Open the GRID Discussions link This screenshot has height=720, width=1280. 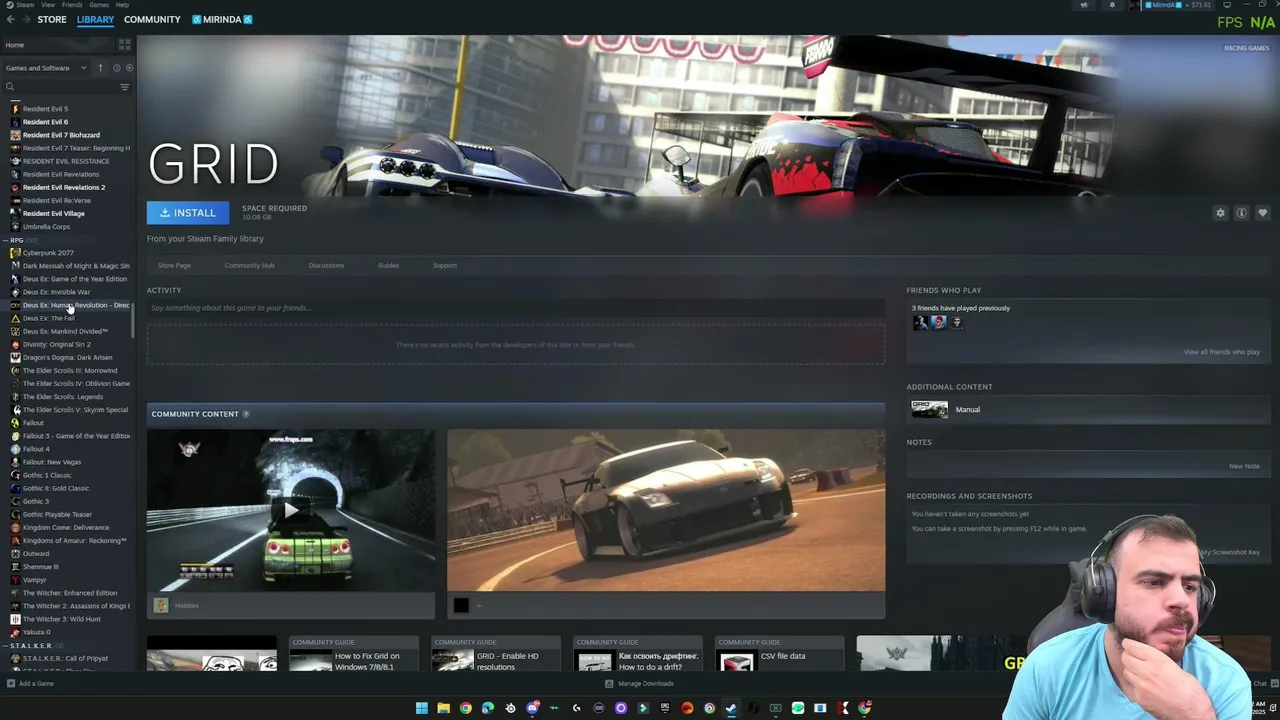tap(326, 266)
